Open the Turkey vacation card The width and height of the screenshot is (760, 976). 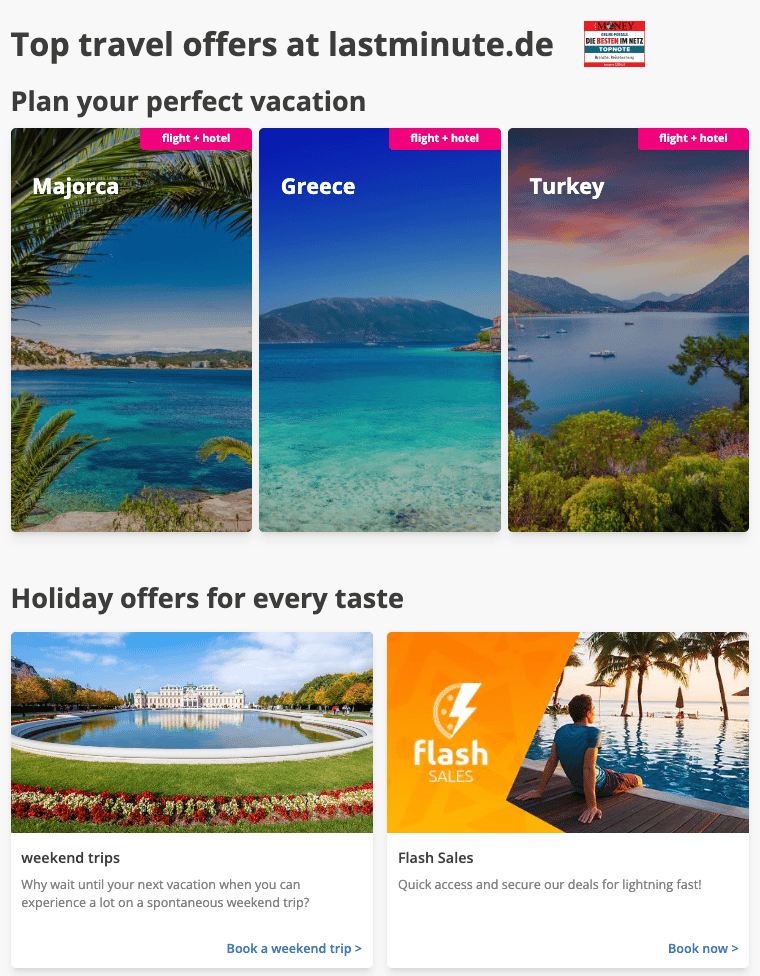(628, 330)
